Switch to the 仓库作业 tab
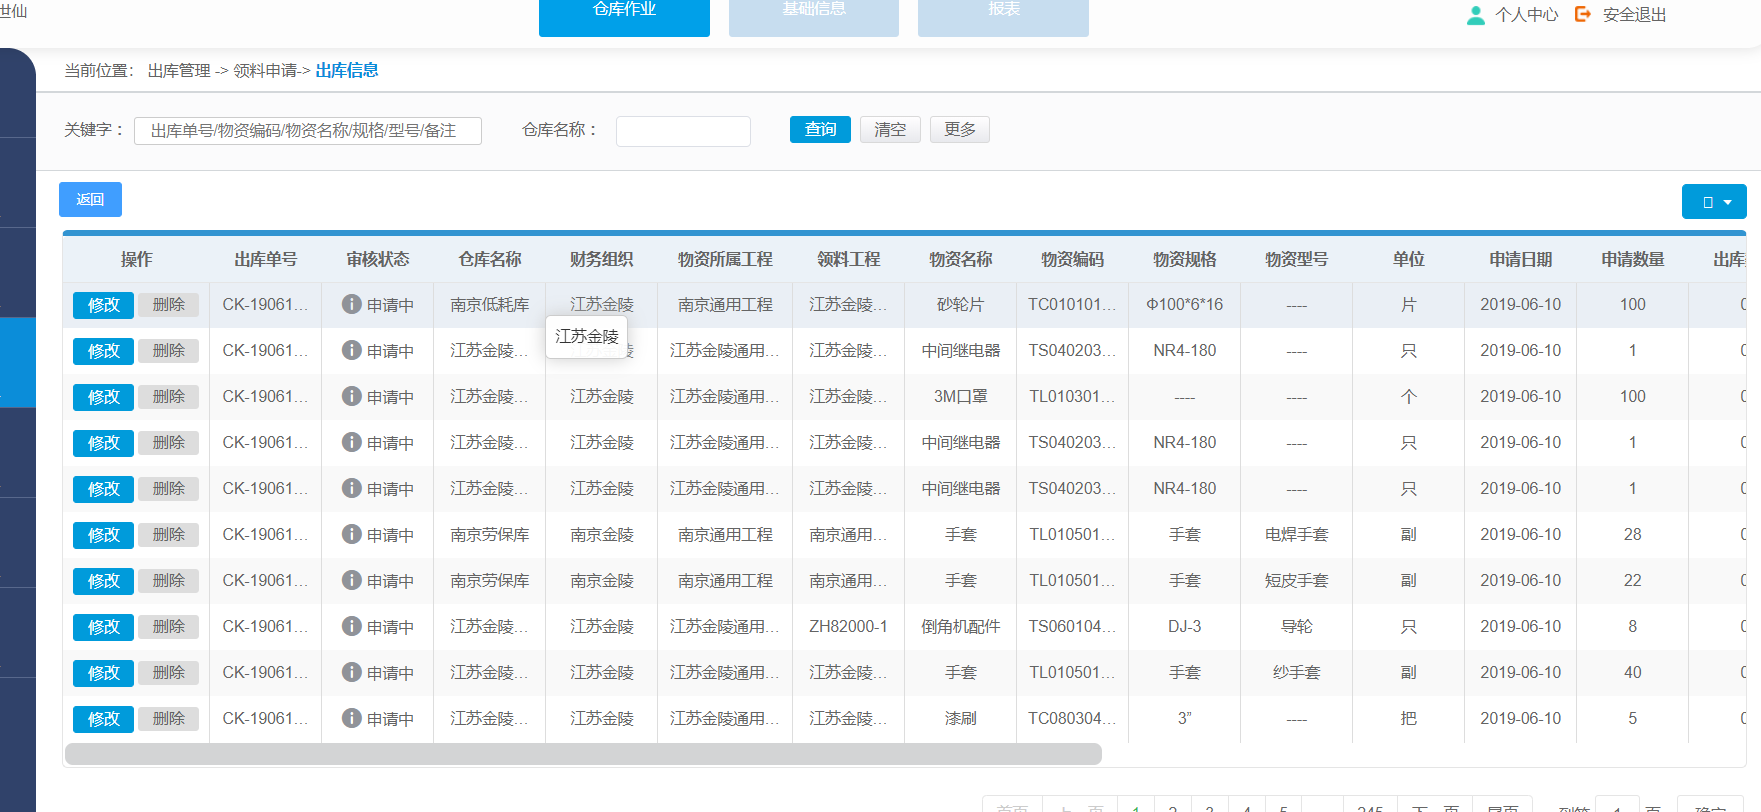 click(x=624, y=14)
